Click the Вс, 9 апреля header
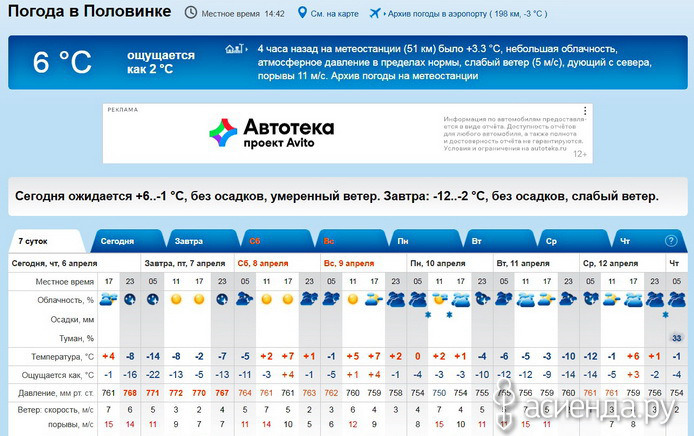The image size is (694, 436). [349, 263]
